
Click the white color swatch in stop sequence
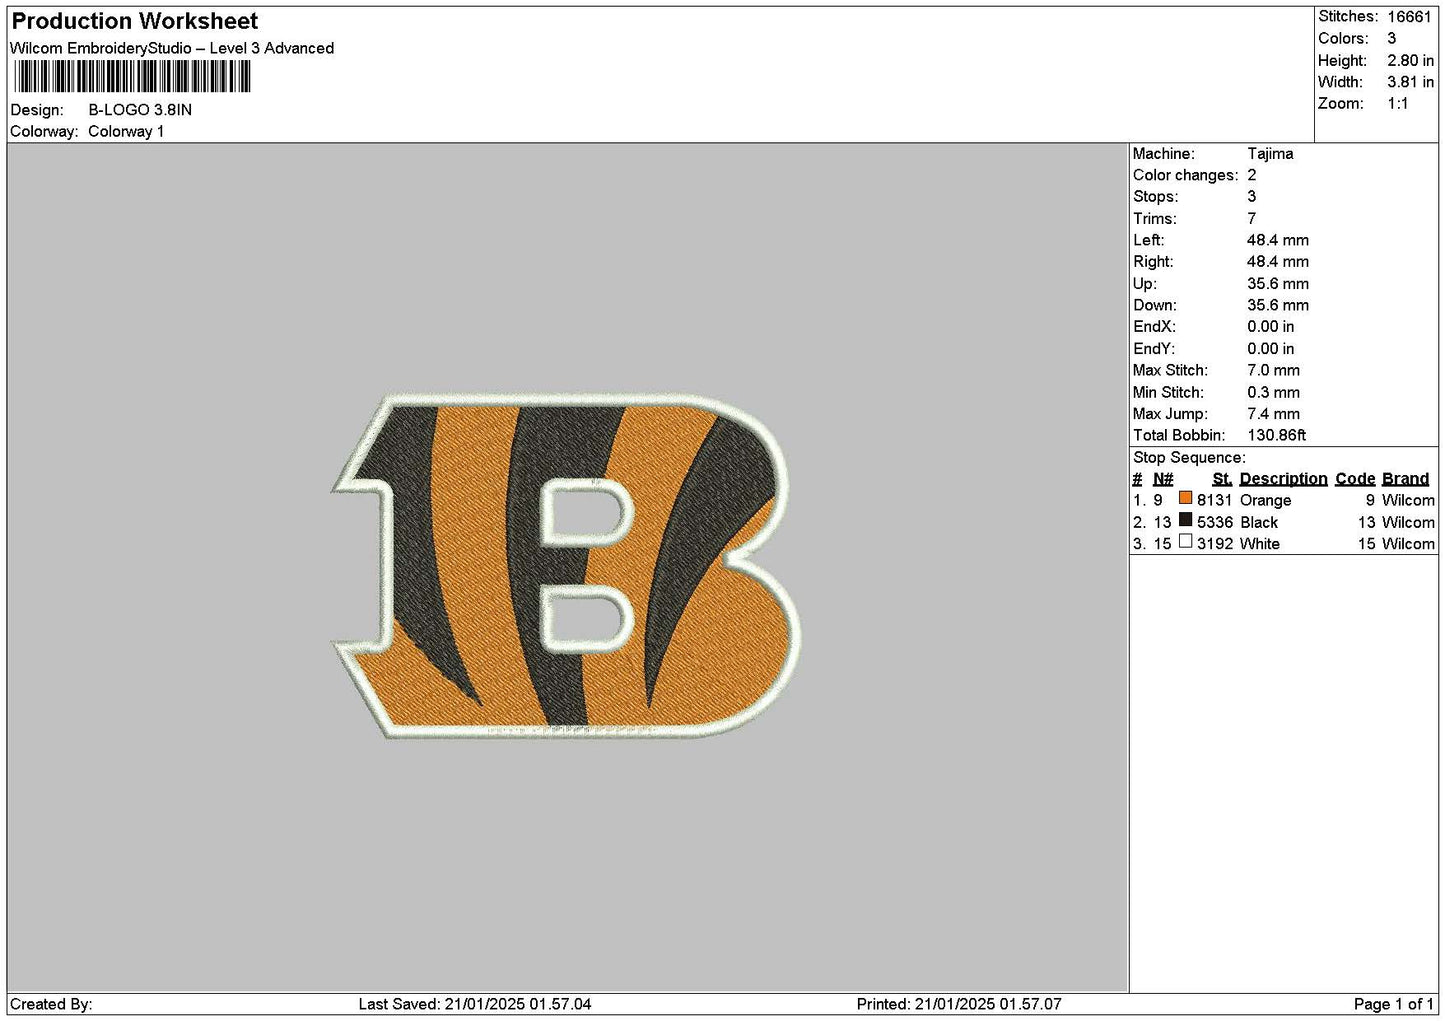[x=1185, y=542]
